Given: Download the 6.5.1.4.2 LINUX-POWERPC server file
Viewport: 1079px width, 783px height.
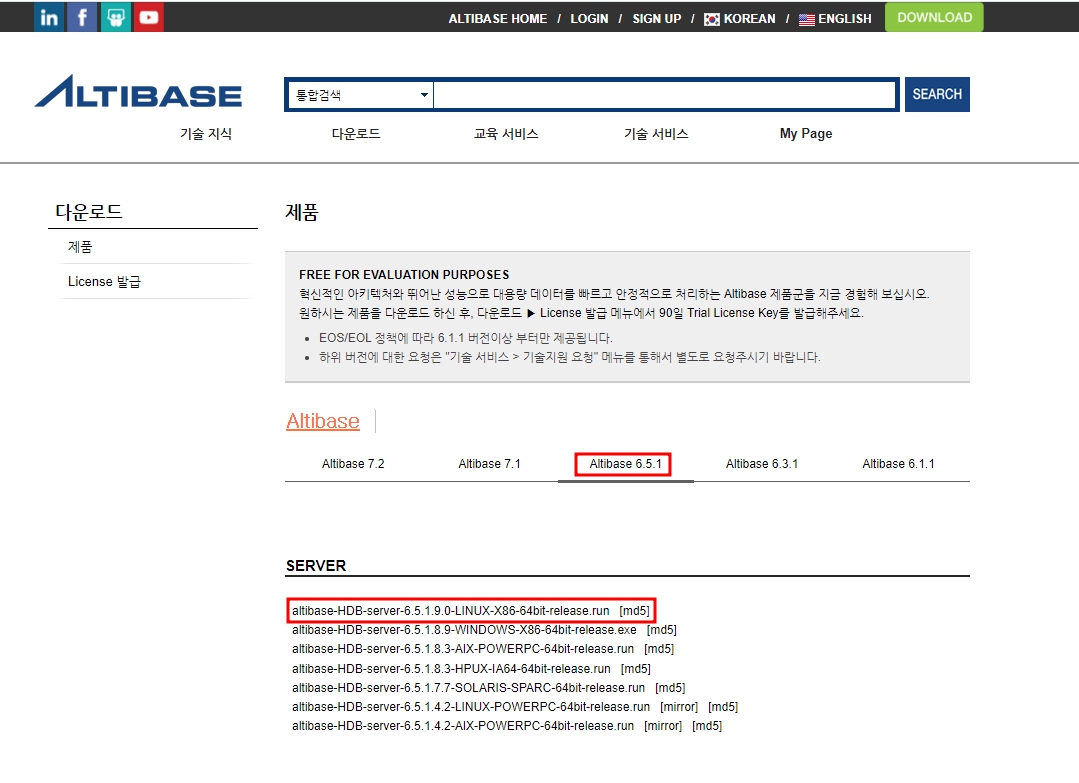Looking at the screenshot, I should pyautogui.click(x=471, y=707).
